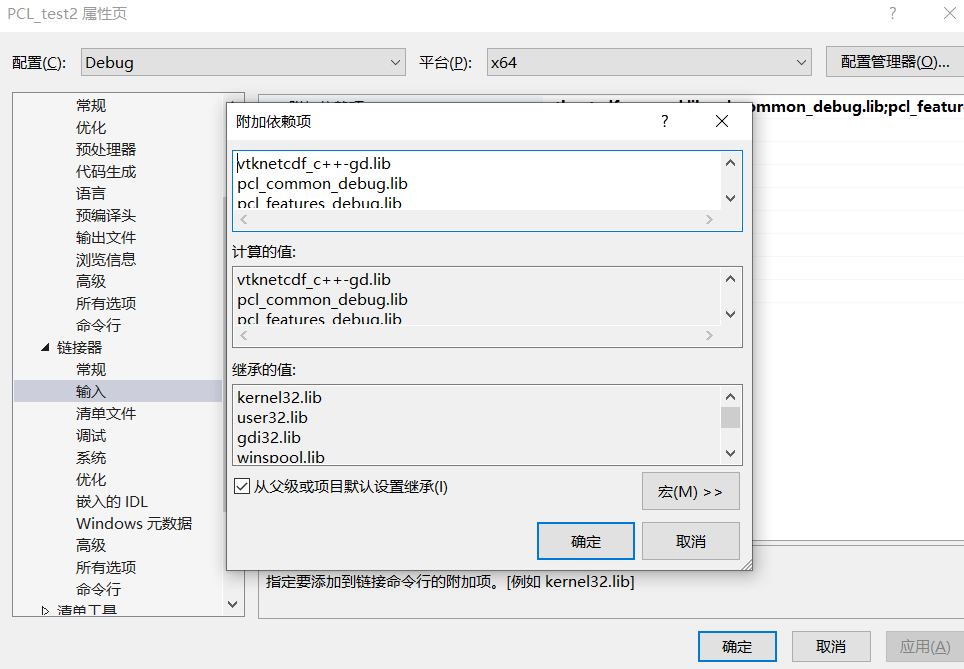964x669 pixels.
Task: Open the 平台 dropdown showing x64
Action: click(800, 61)
